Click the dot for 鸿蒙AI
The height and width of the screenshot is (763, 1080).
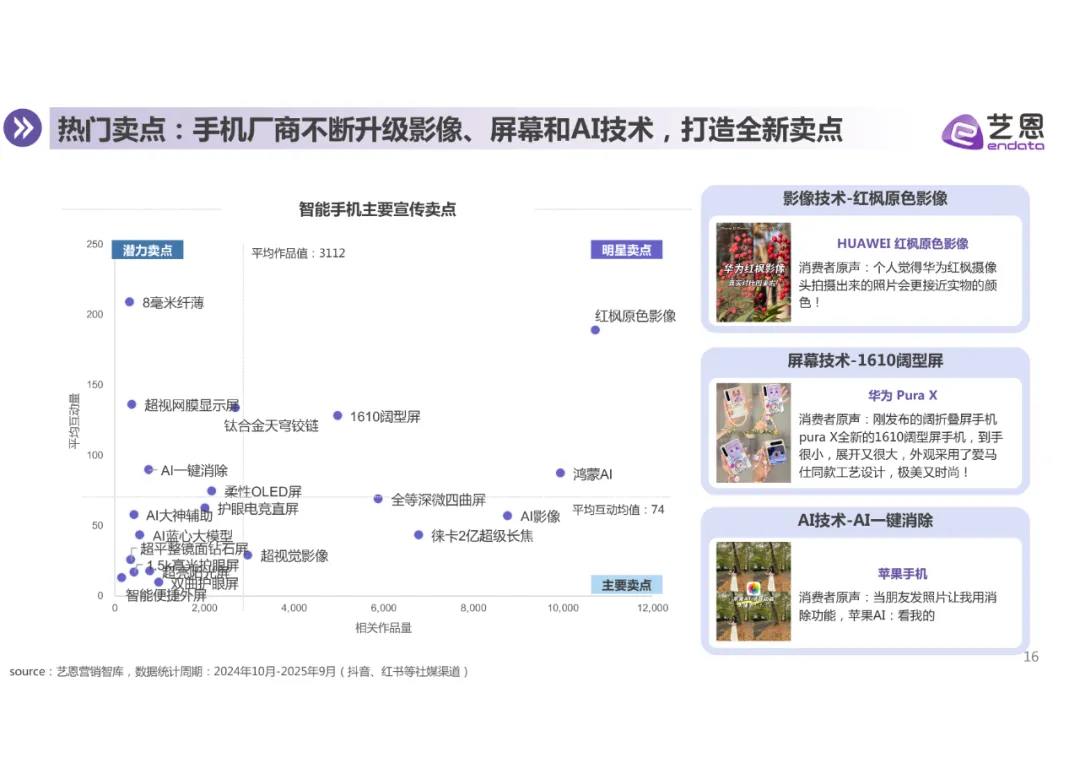[560, 472]
